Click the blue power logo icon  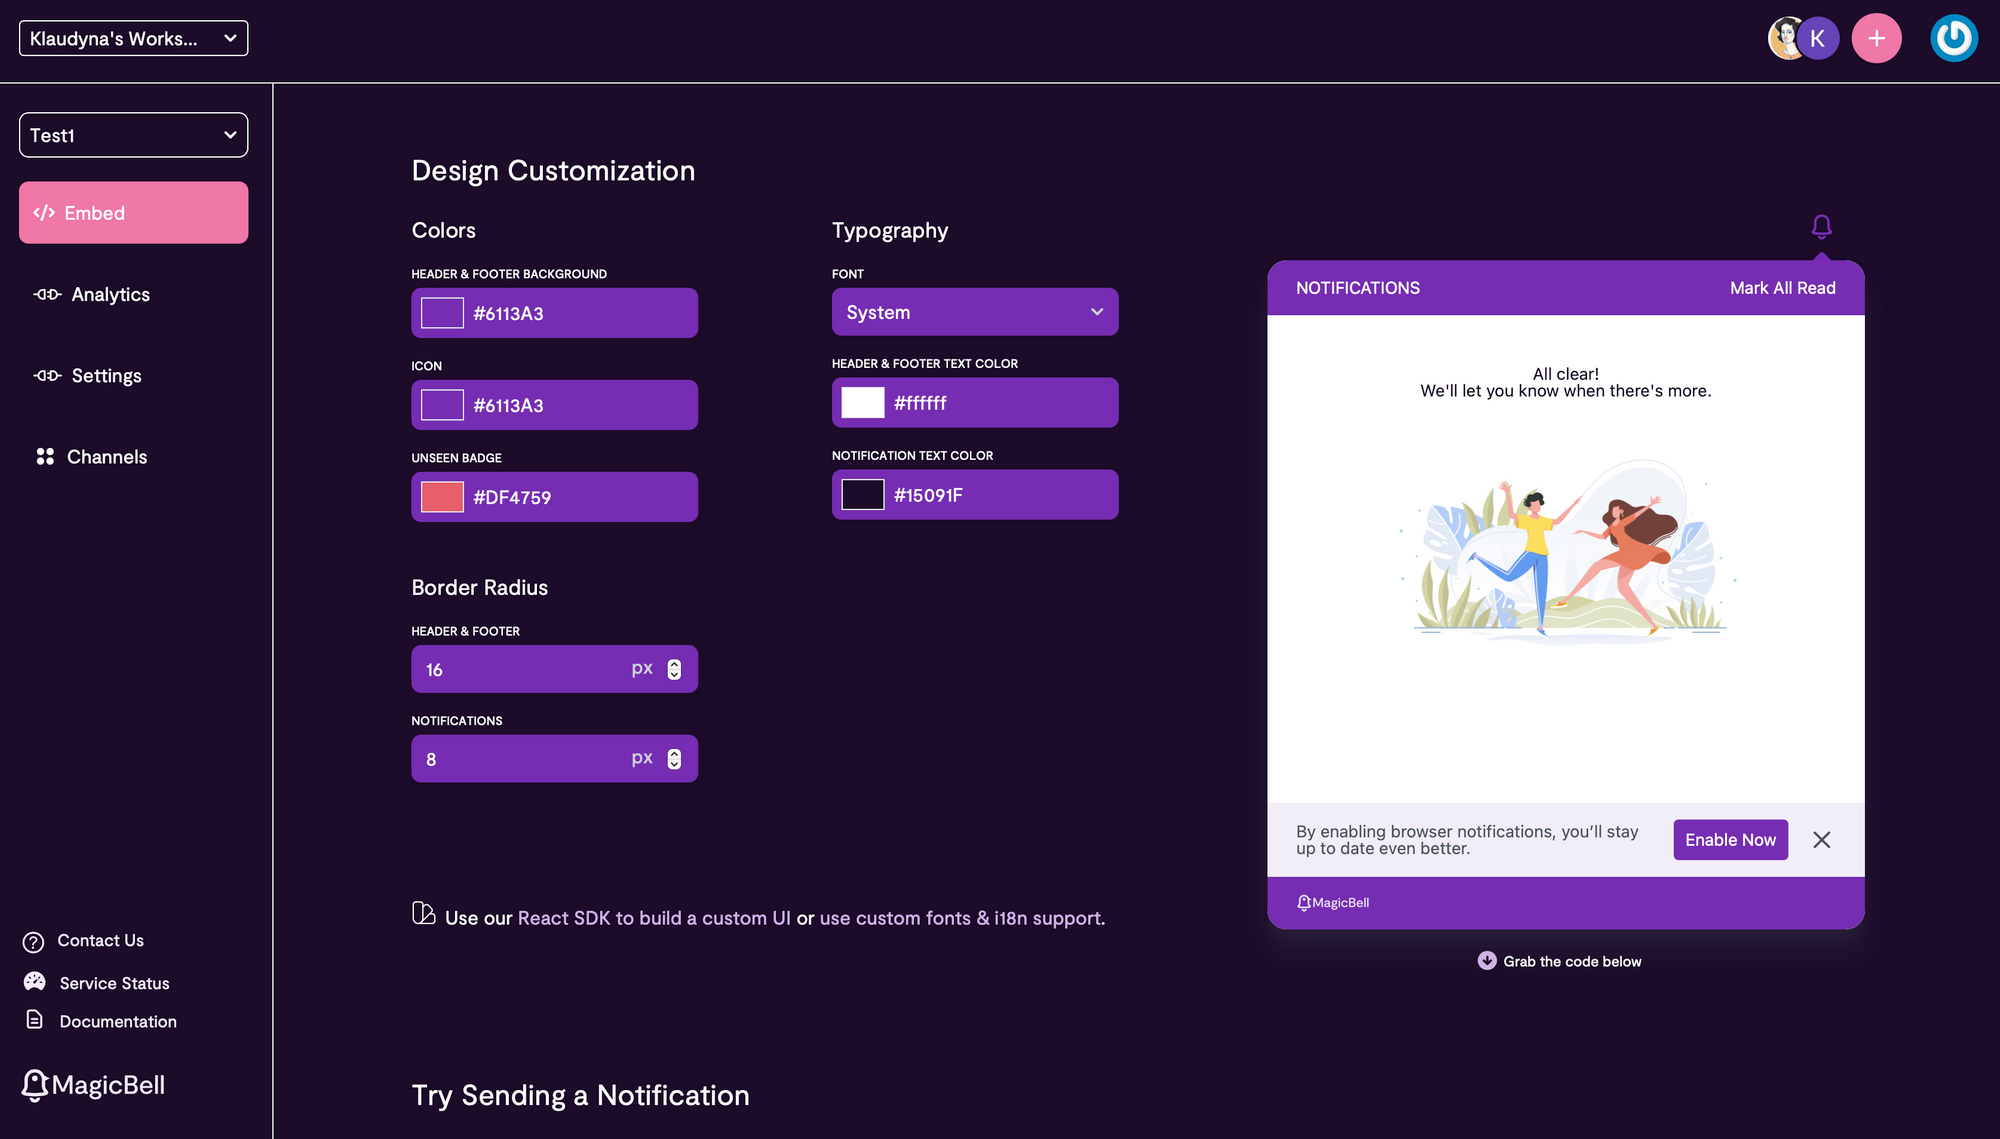pyautogui.click(x=1953, y=39)
